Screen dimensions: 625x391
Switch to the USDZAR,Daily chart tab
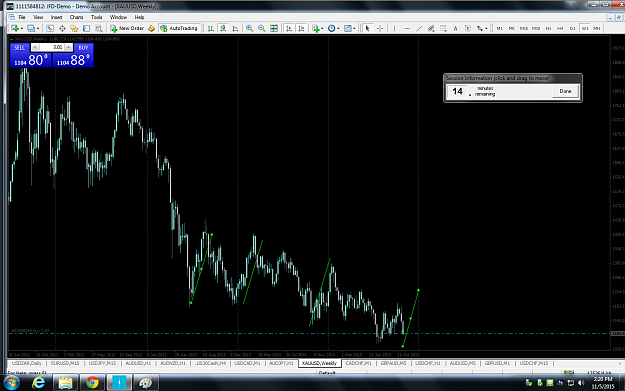click(27, 363)
